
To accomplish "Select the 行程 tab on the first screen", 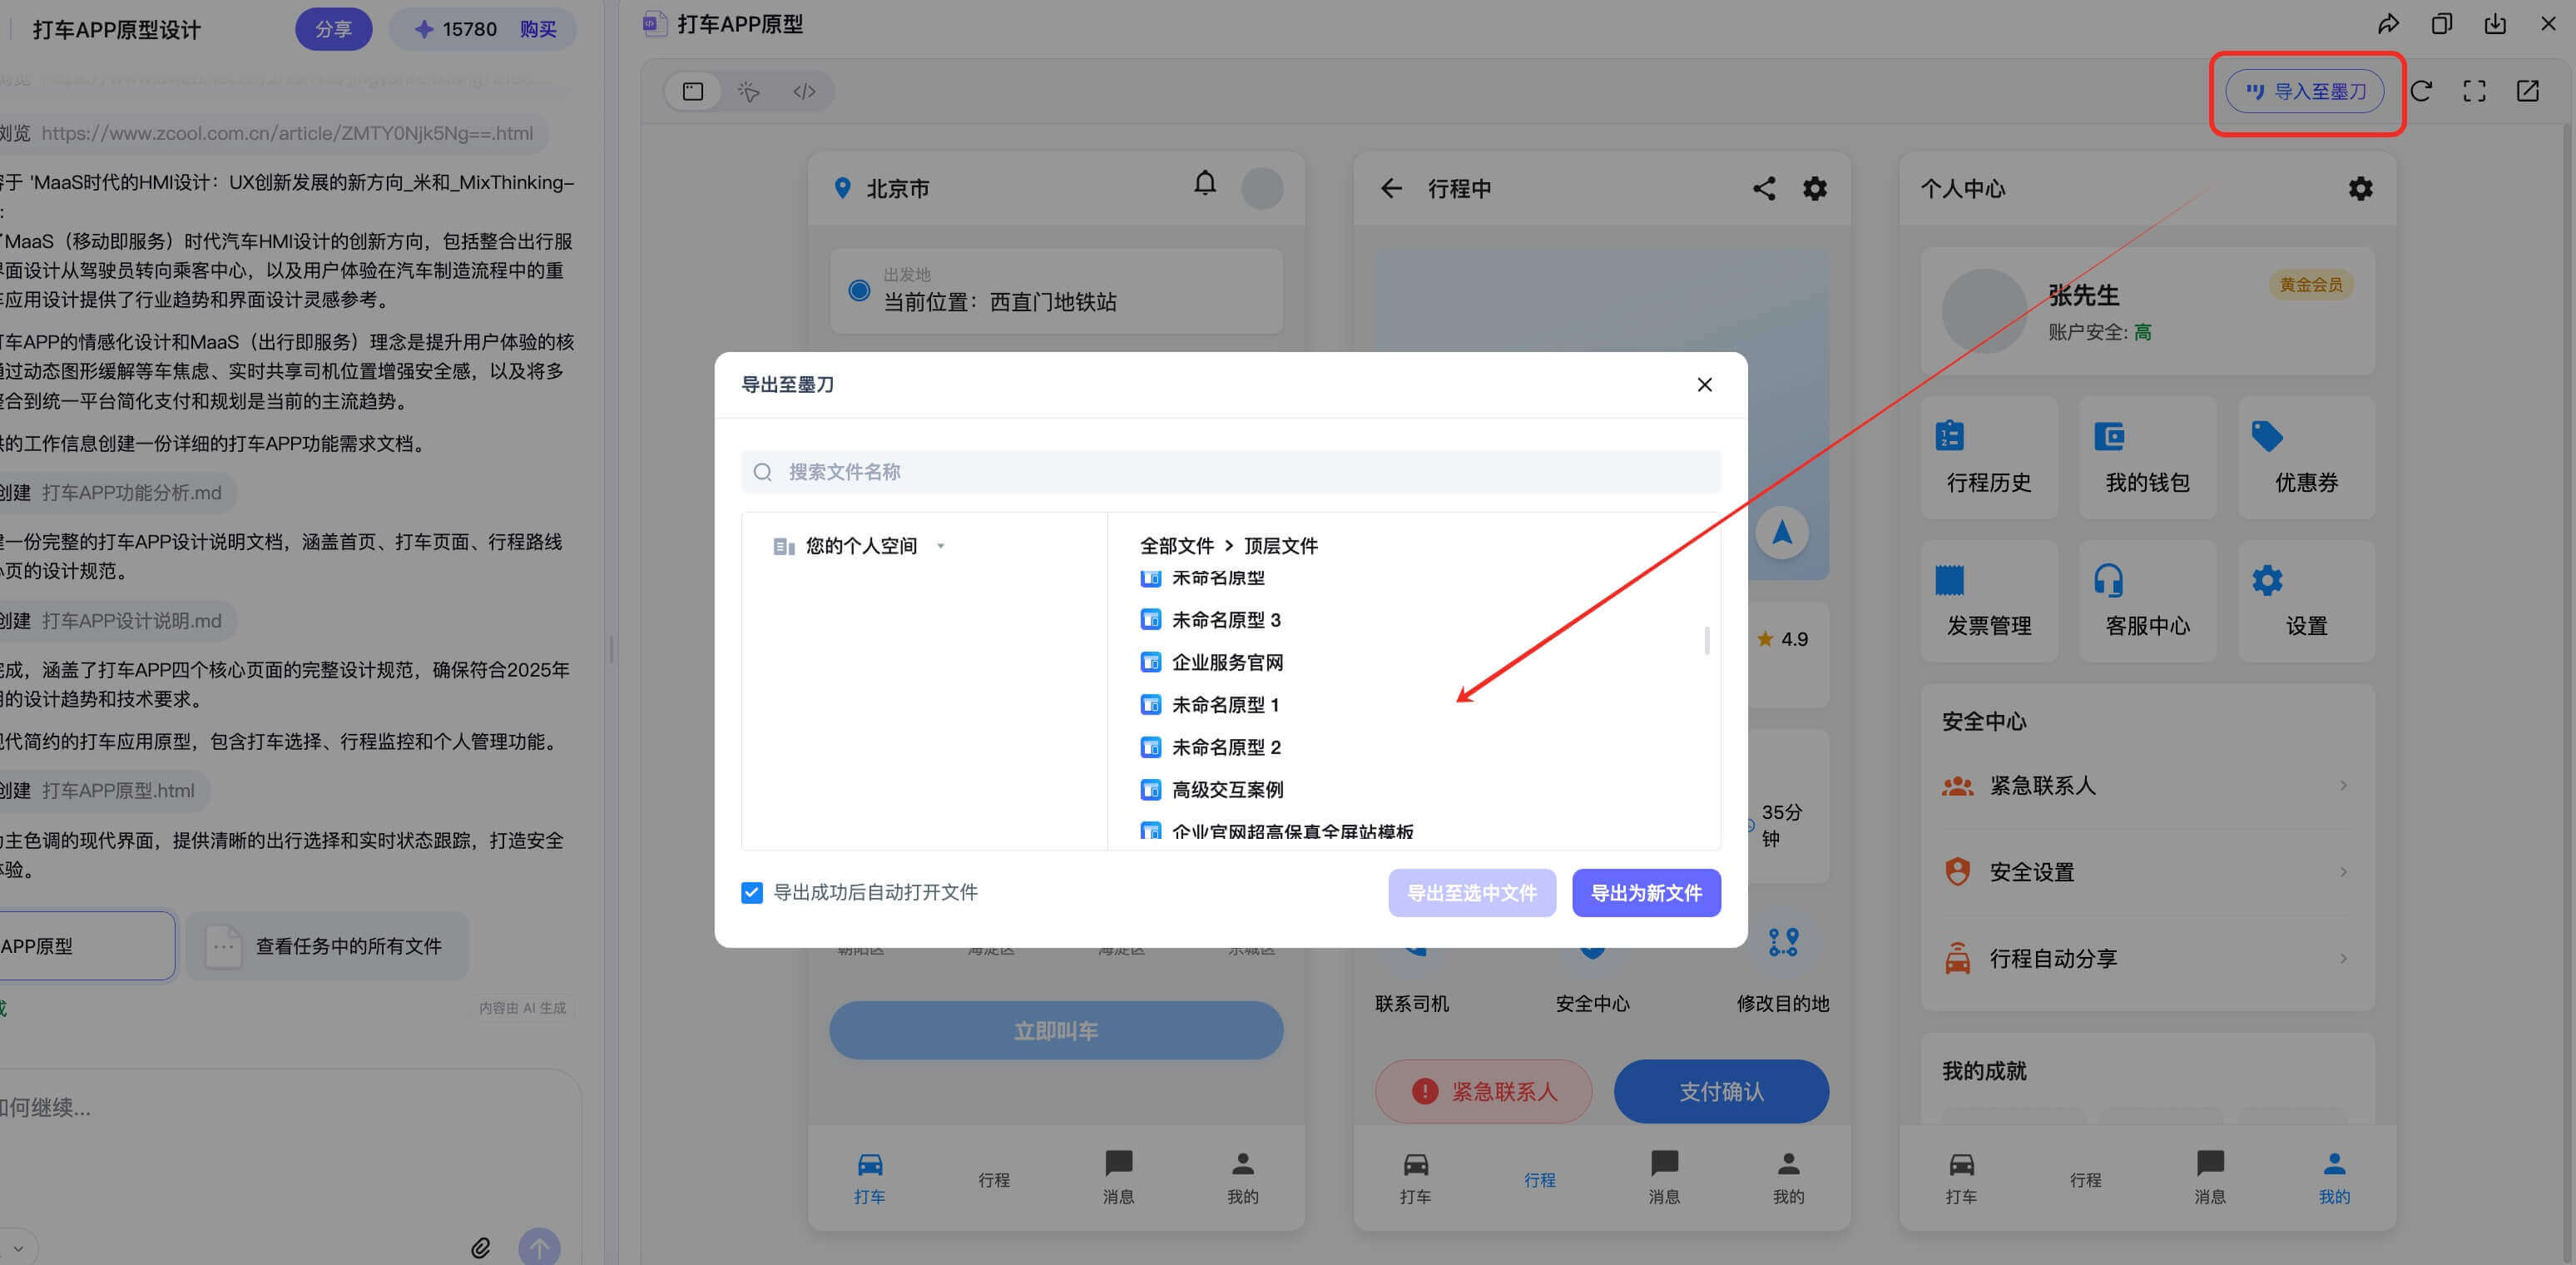I will (994, 1180).
